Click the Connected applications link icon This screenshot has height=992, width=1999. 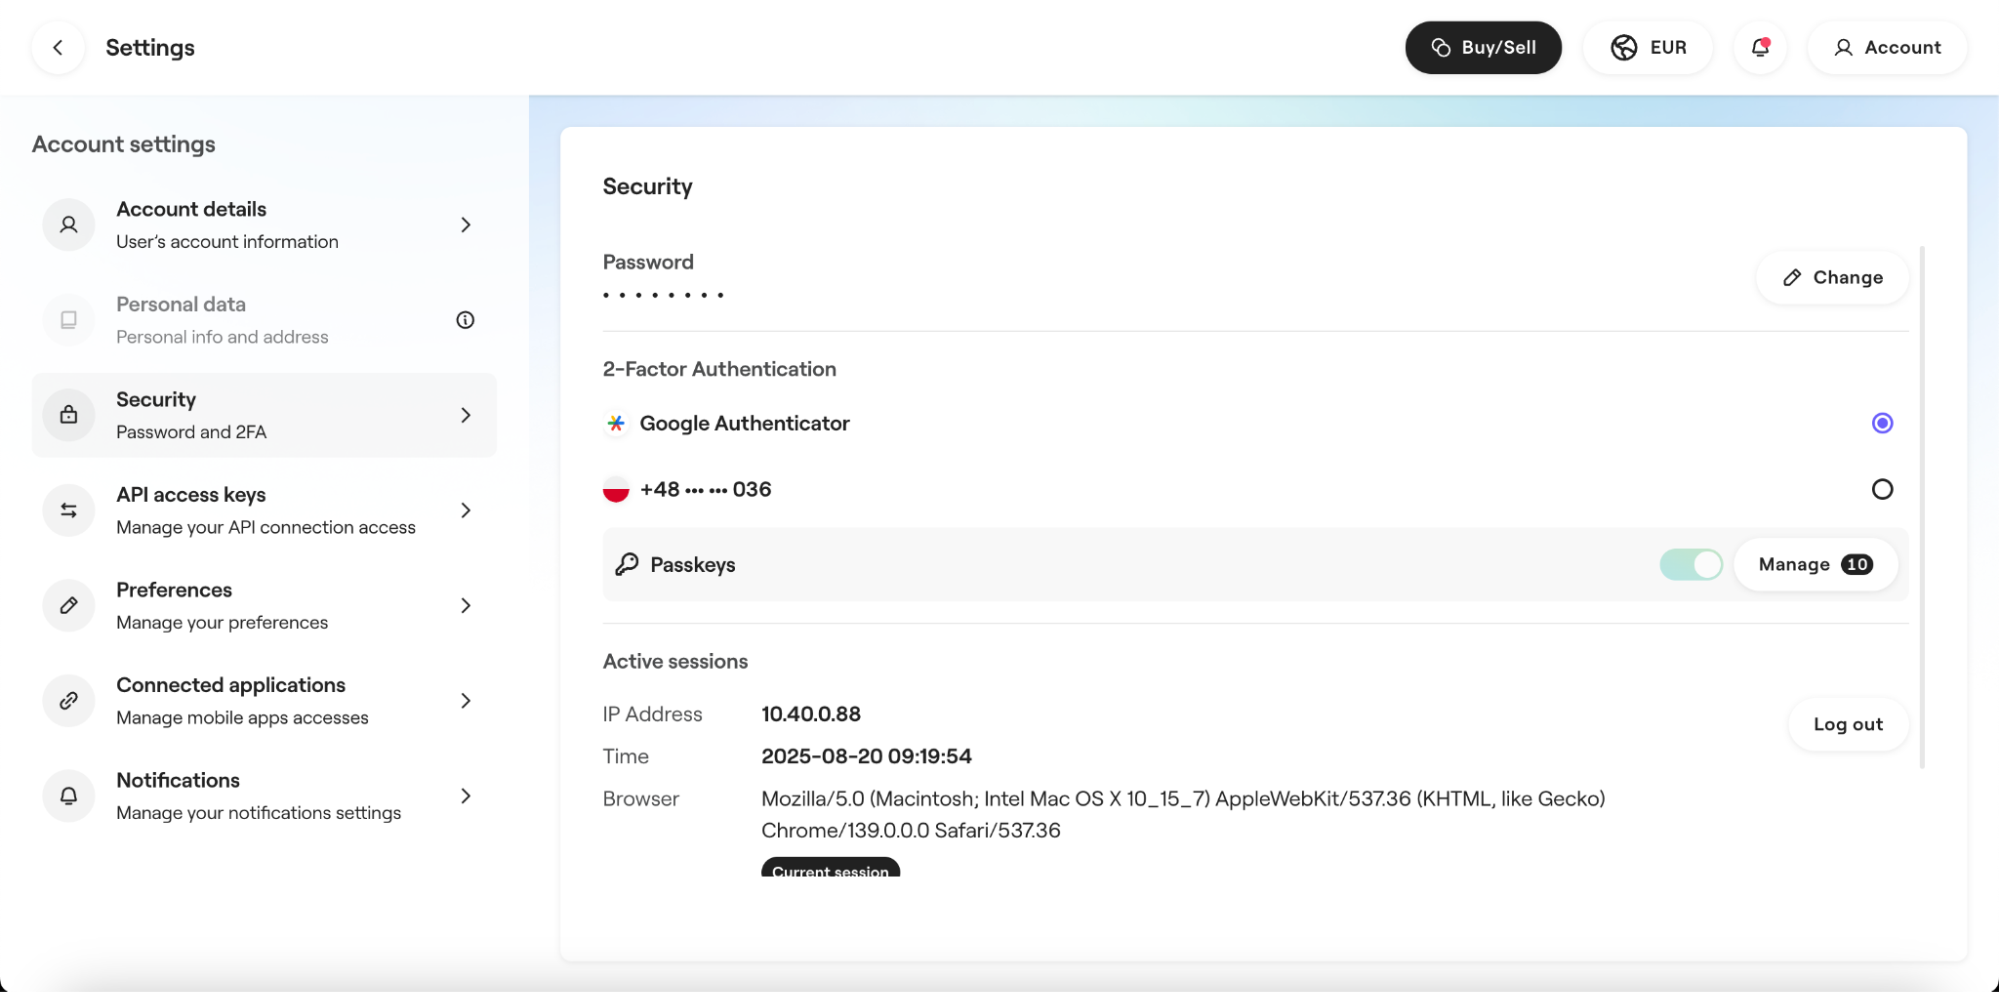[69, 700]
